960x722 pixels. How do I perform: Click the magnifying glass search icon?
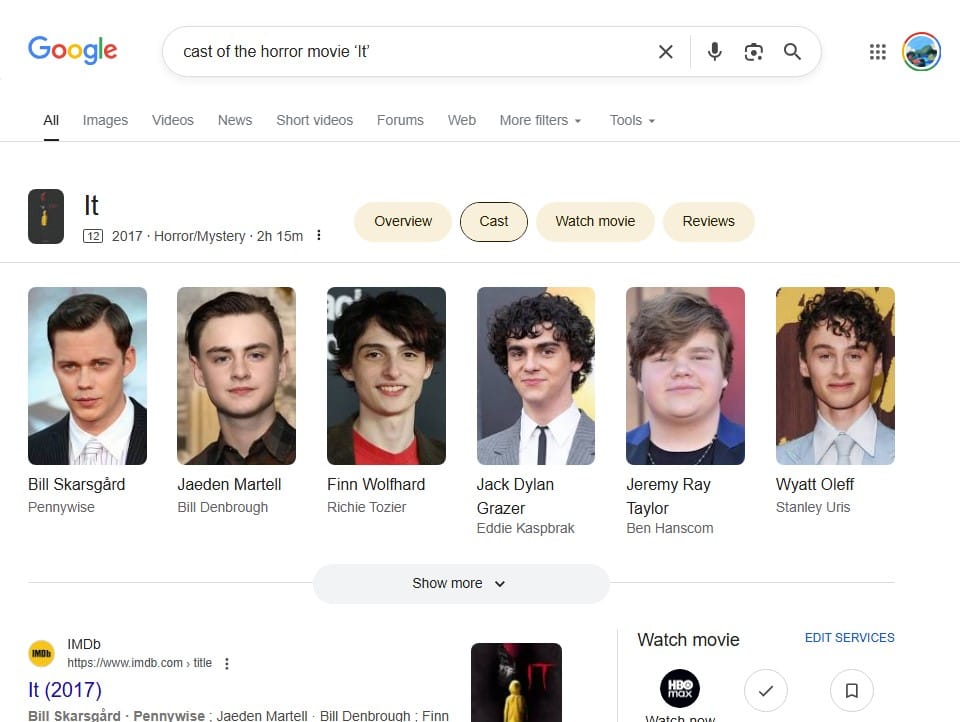pyautogui.click(x=793, y=51)
